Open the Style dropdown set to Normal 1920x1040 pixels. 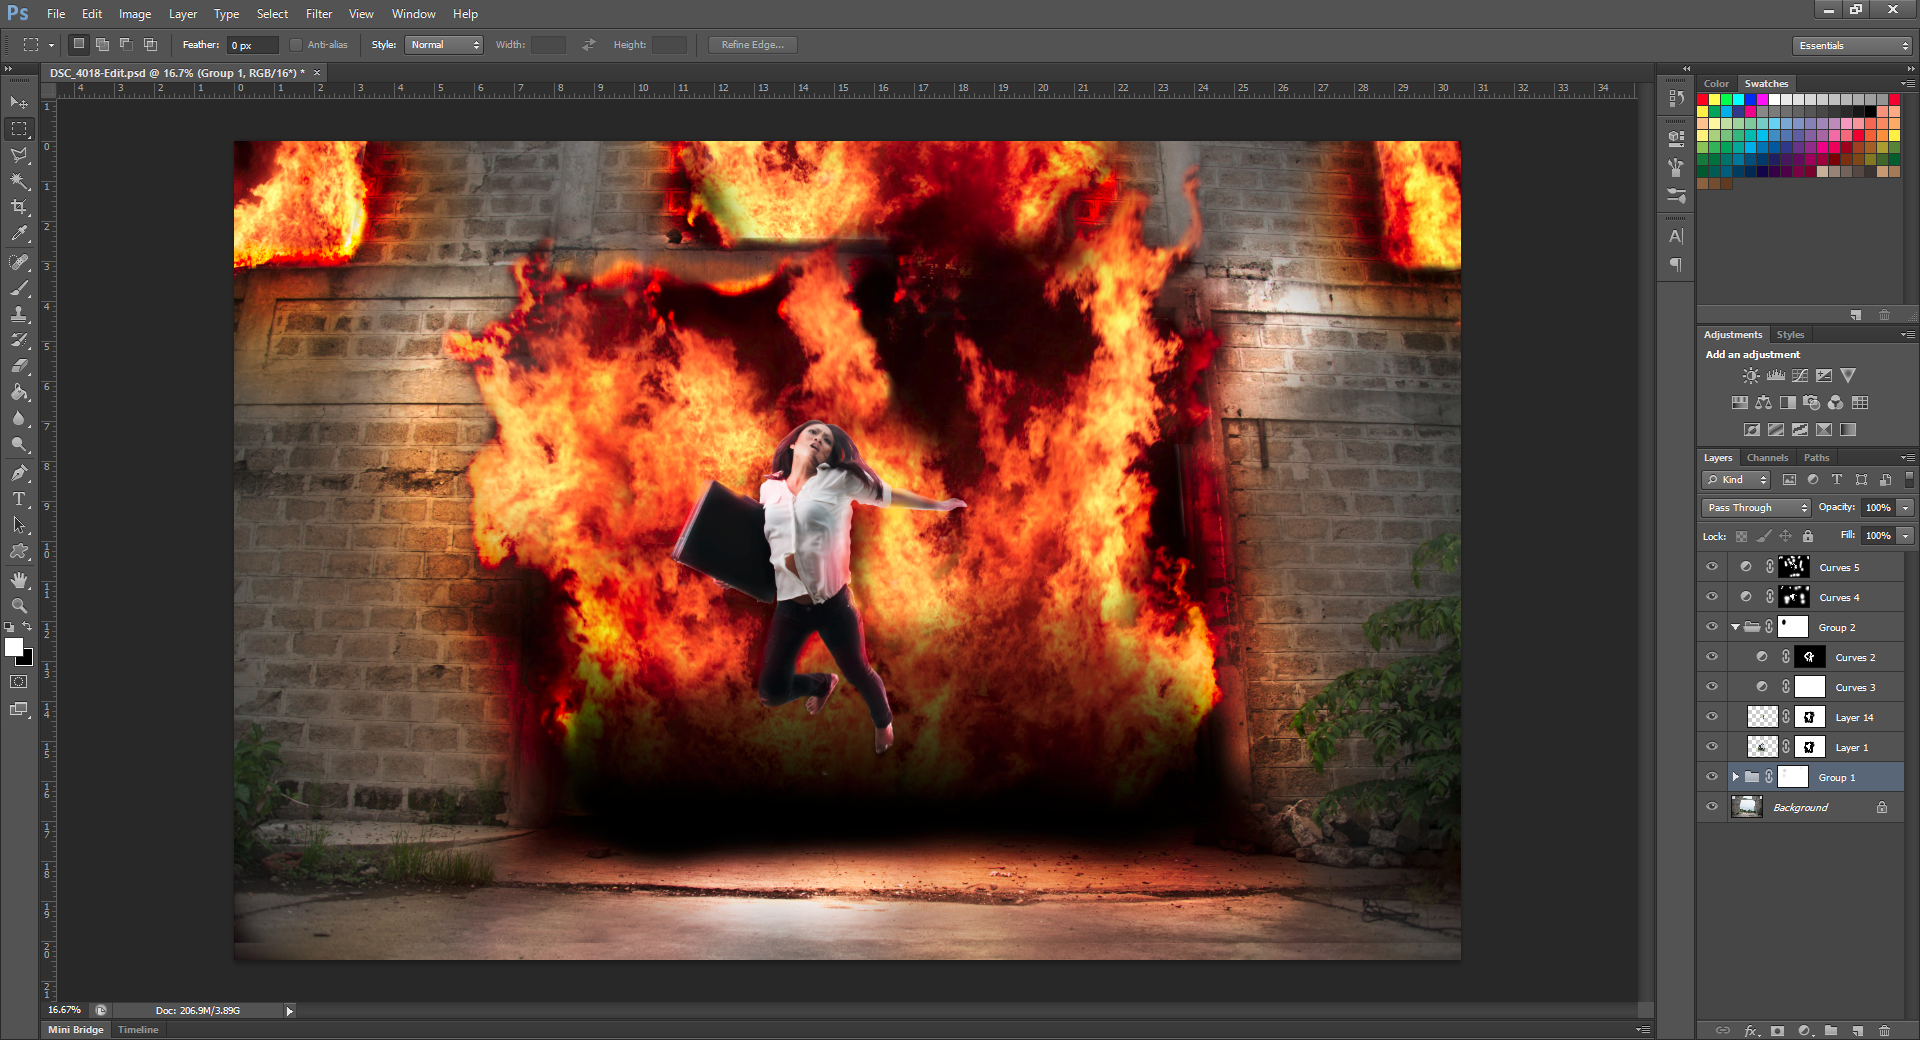444,45
